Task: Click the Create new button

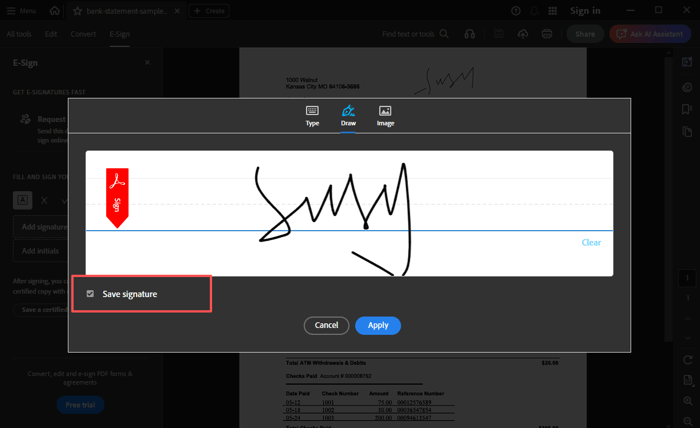Action: coord(209,11)
